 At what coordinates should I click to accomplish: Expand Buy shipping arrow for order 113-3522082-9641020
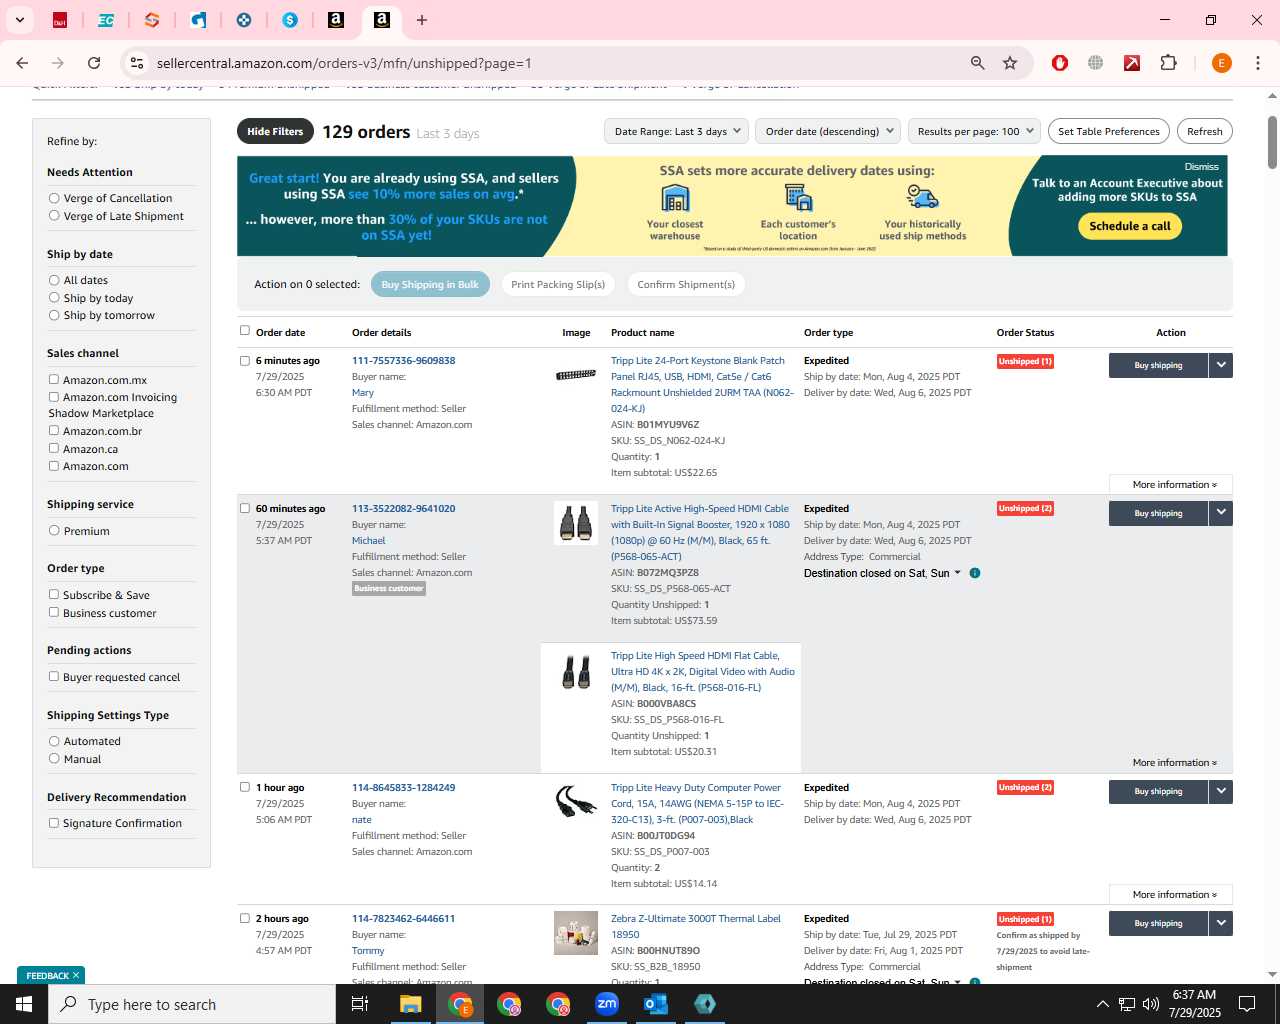(1221, 513)
